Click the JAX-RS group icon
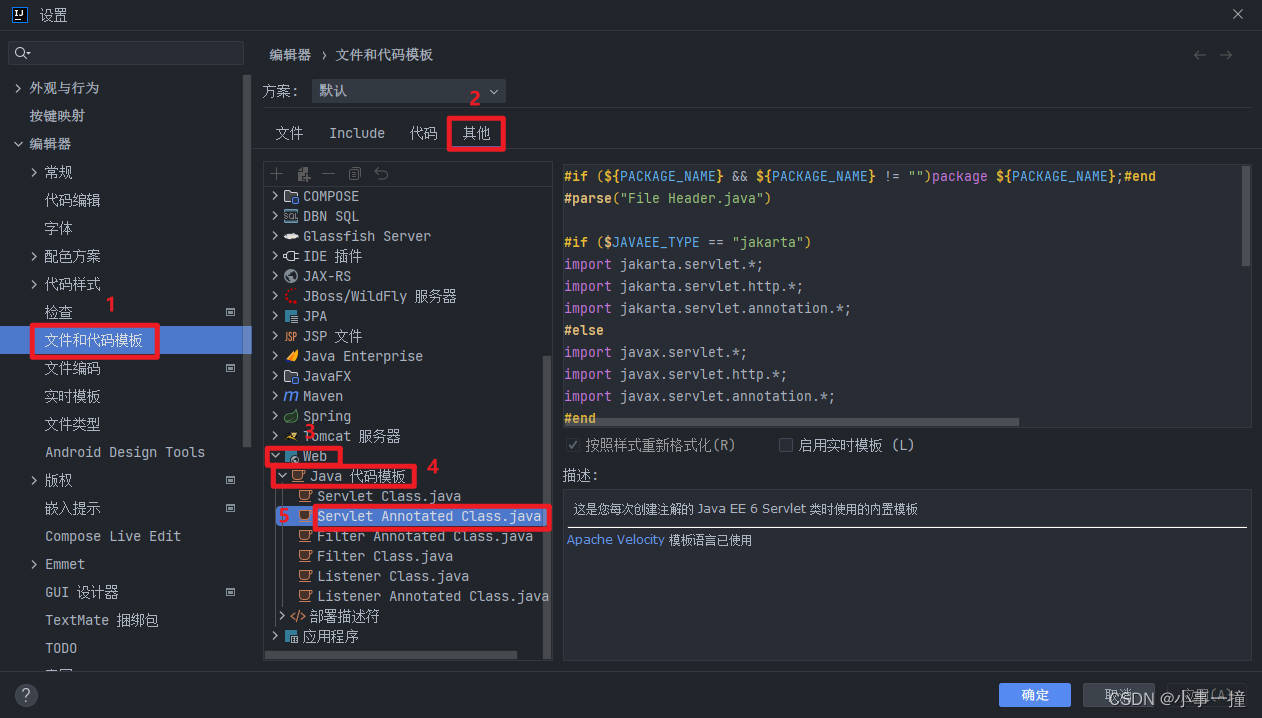 pyautogui.click(x=293, y=276)
